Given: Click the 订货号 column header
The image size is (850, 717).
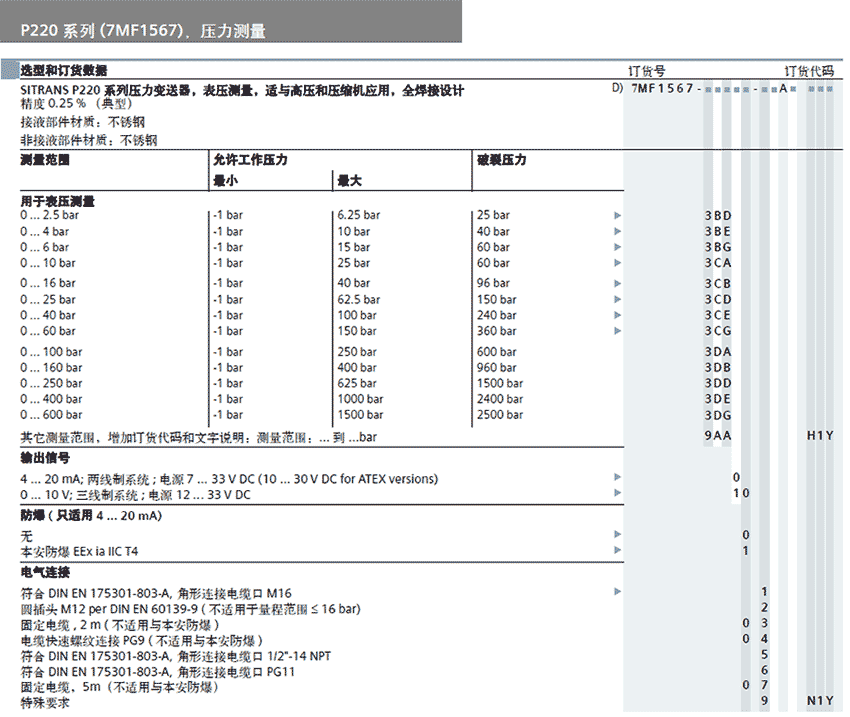Looking at the screenshot, I should click(646, 71).
